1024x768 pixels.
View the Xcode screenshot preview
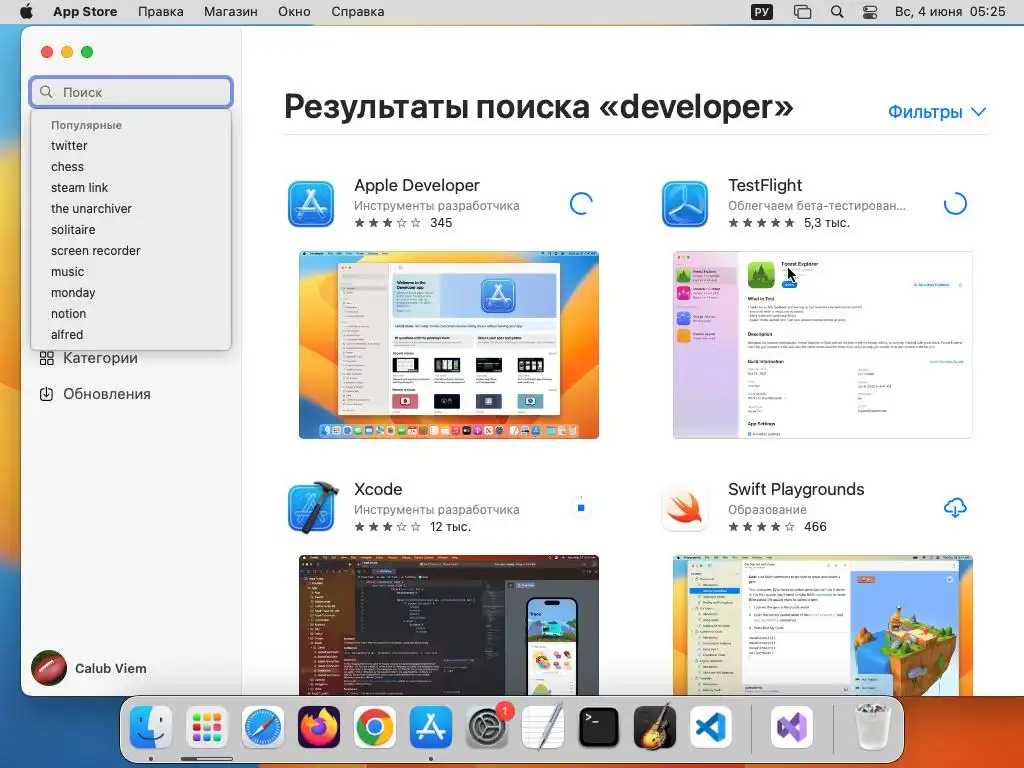[x=449, y=625]
